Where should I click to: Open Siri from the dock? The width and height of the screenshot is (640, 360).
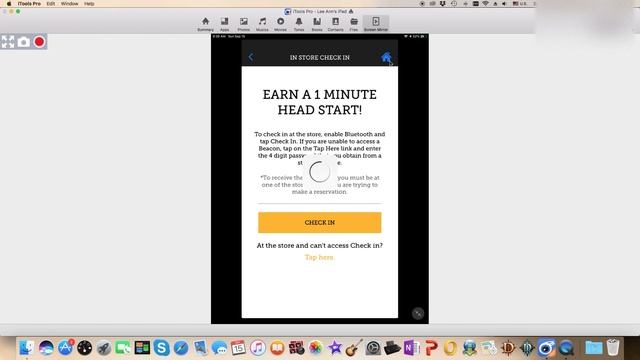[x=46, y=348]
